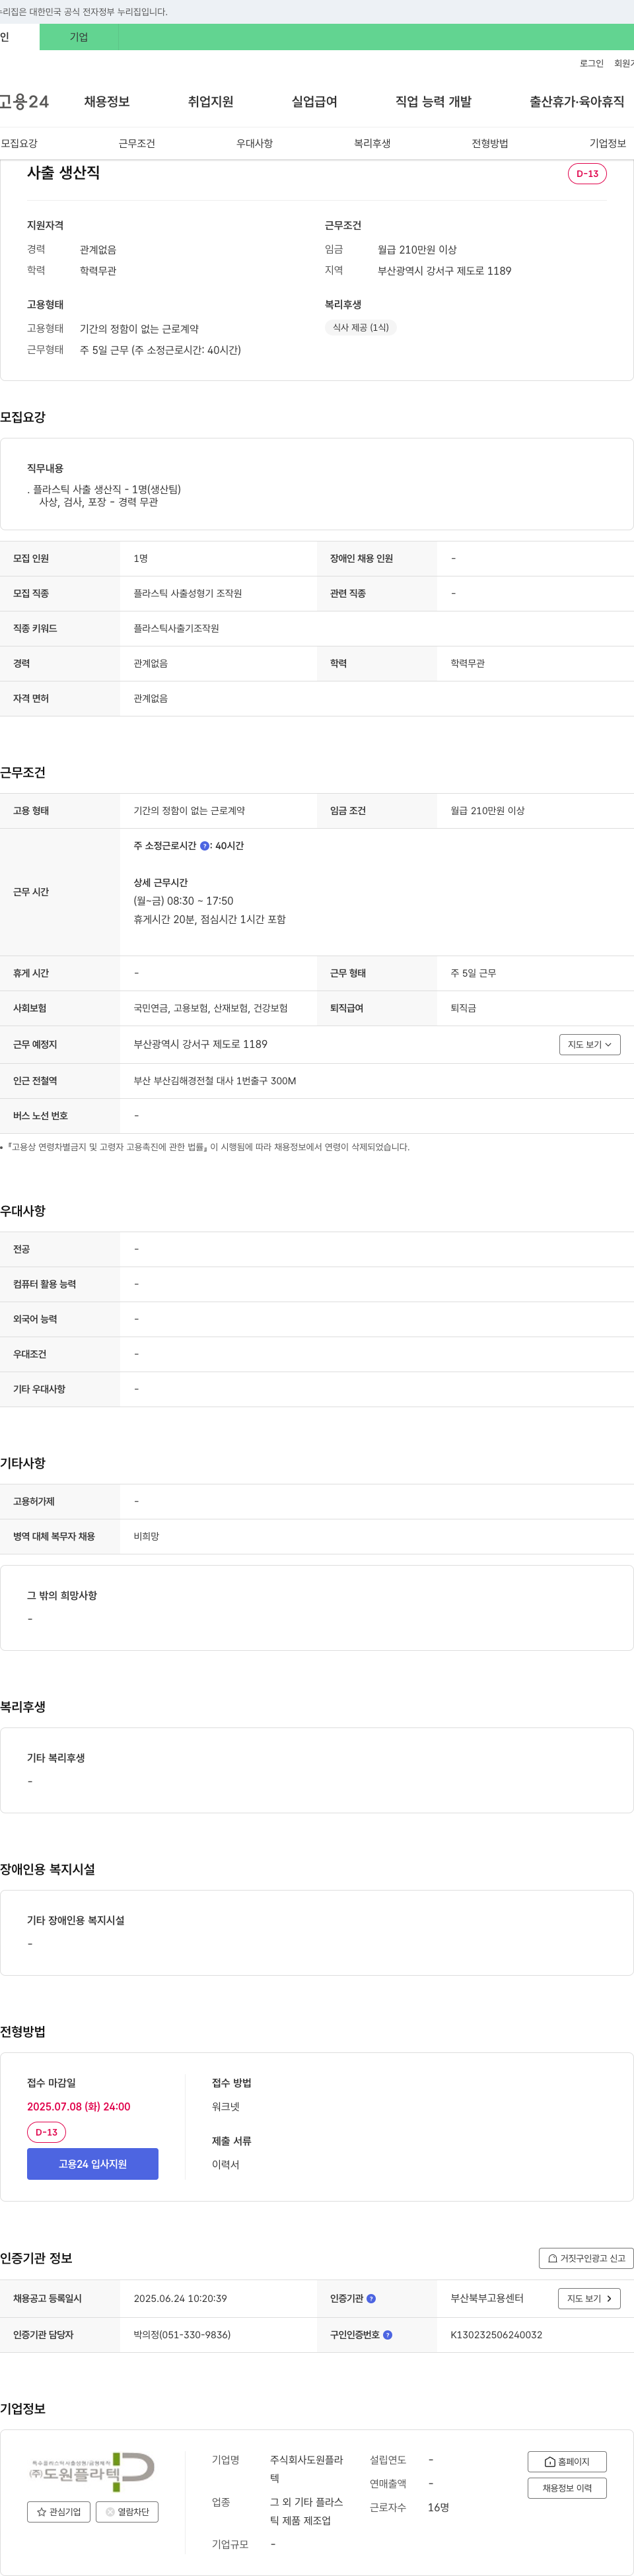634x2576 pixels.
Task: View 채용정보 이력 for the company
Action: [x=567, y=2488]
